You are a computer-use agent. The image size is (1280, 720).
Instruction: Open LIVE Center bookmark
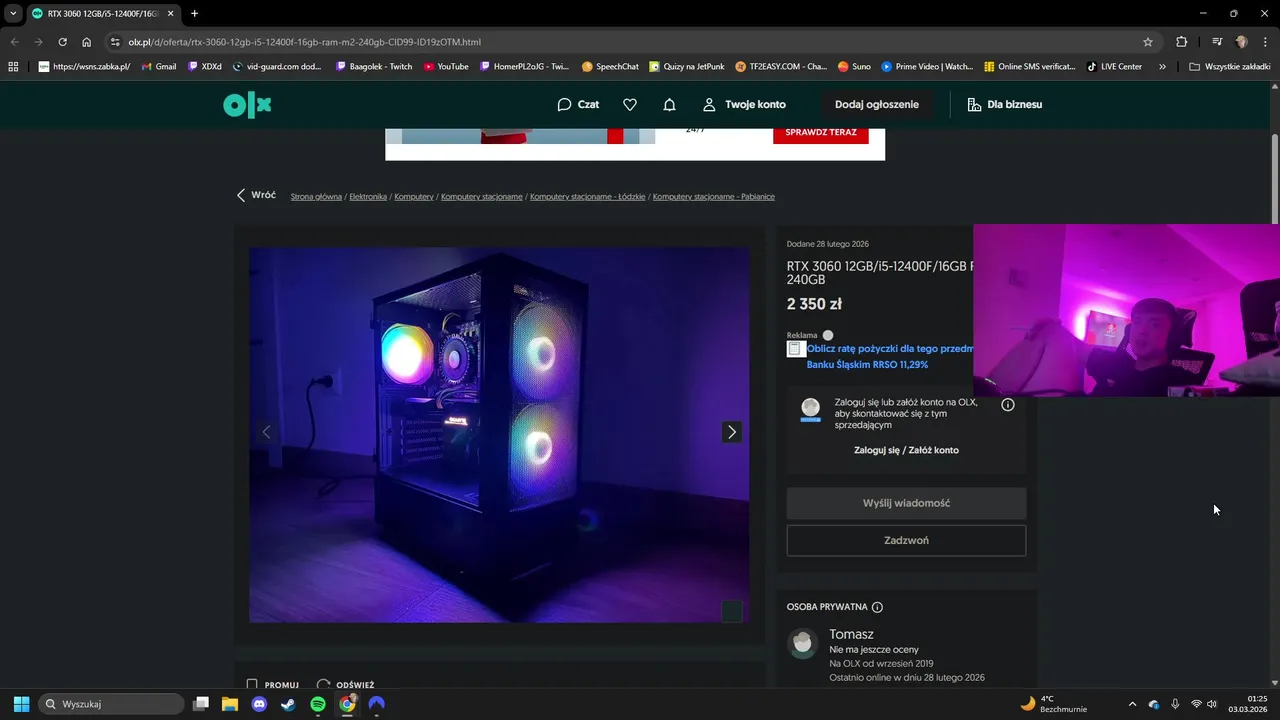pos(1114,67)
